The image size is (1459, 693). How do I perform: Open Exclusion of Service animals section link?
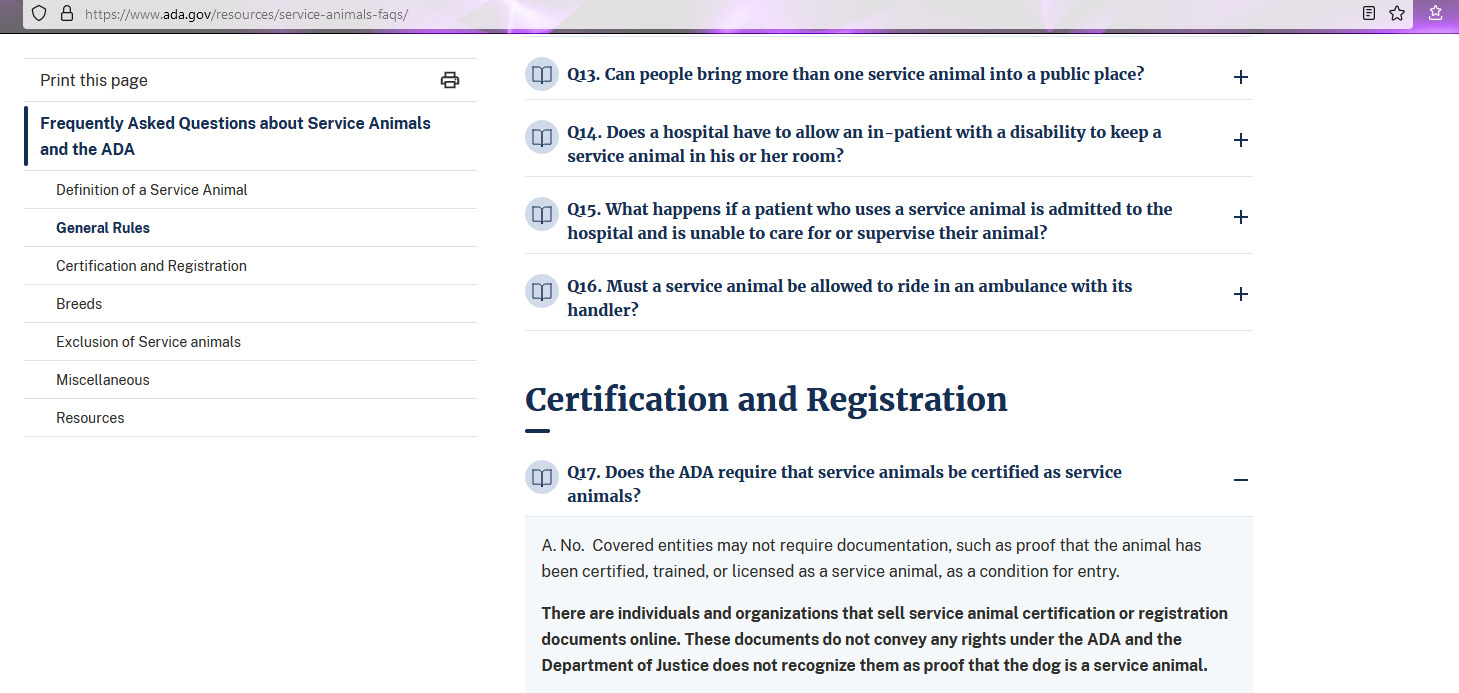tap(148, 342)
